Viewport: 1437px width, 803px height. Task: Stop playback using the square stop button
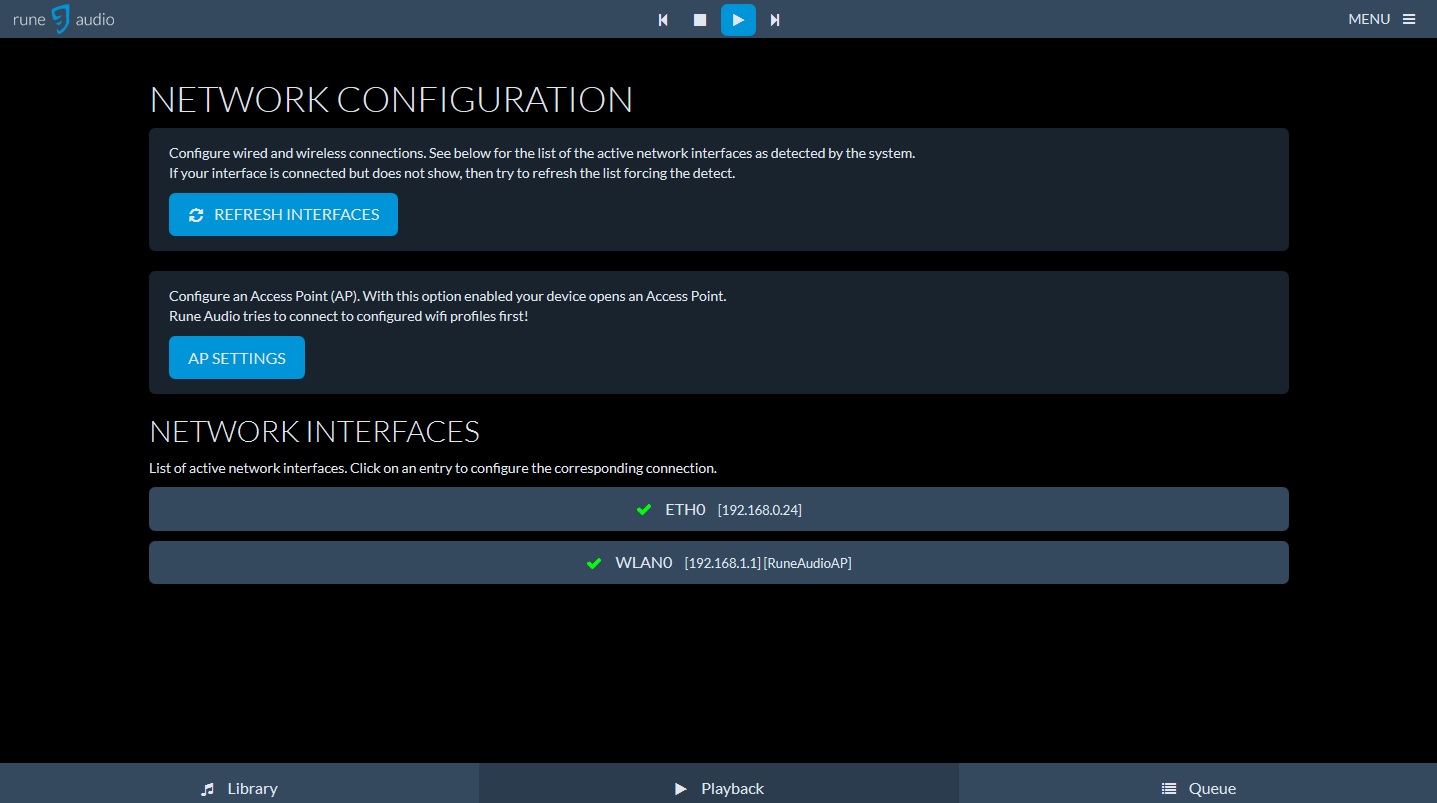700,20
